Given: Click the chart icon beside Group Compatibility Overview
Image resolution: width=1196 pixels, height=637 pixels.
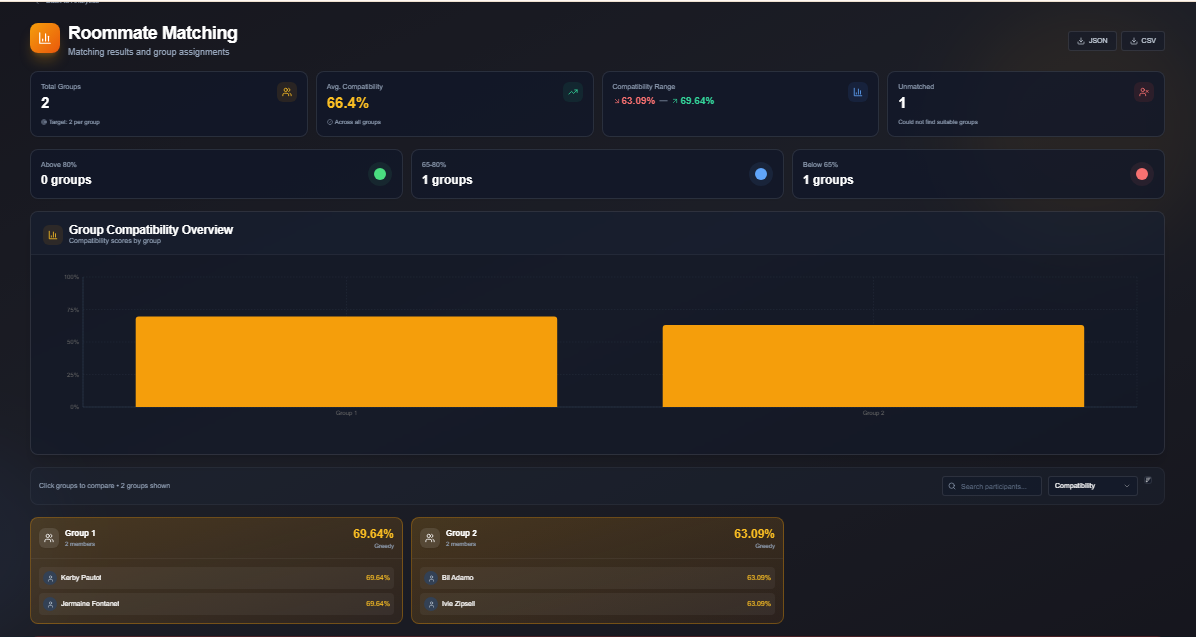Looking at the screenshot, I should (53, 235).
